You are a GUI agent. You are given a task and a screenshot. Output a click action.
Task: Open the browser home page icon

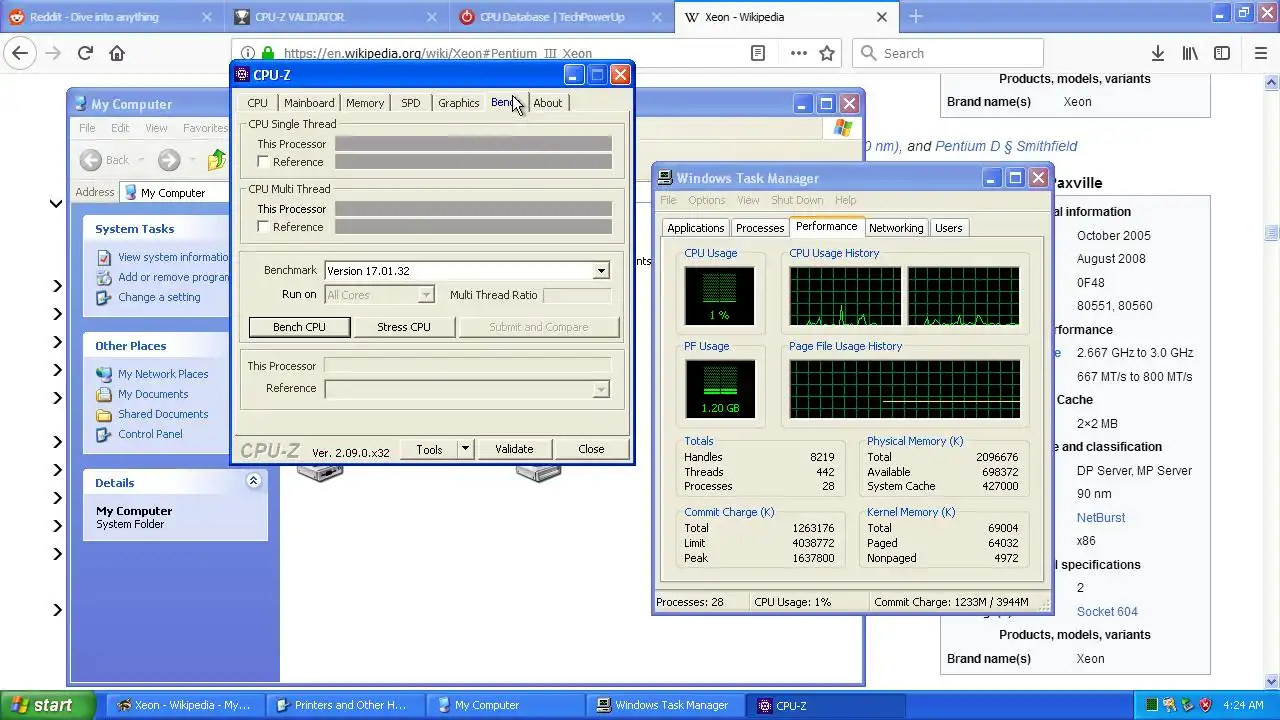click(117, 53)
